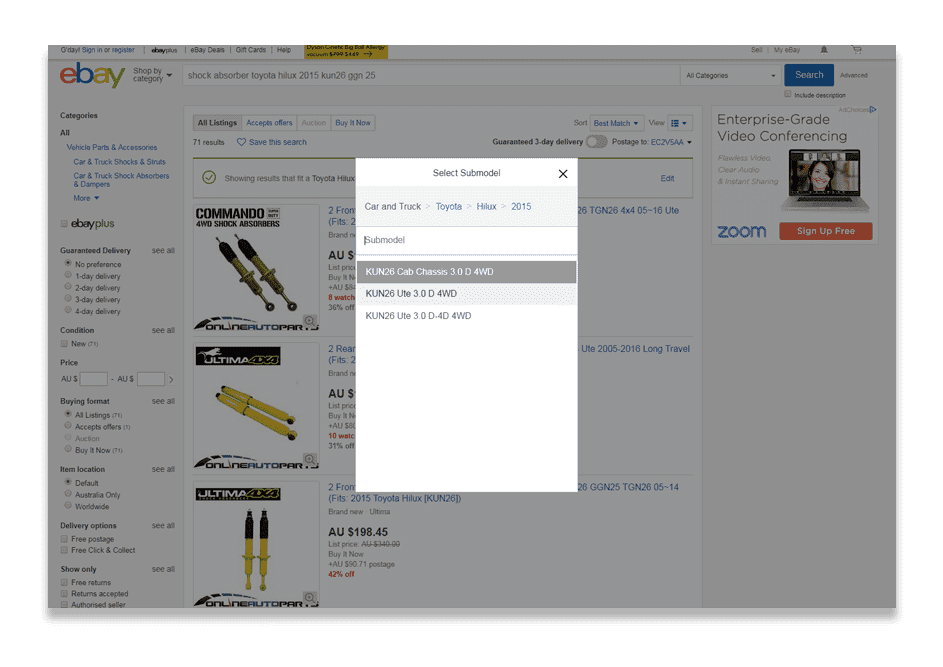Switch to the Auction tab
Viewport: 943px width, 667px height.
[313, 123]
